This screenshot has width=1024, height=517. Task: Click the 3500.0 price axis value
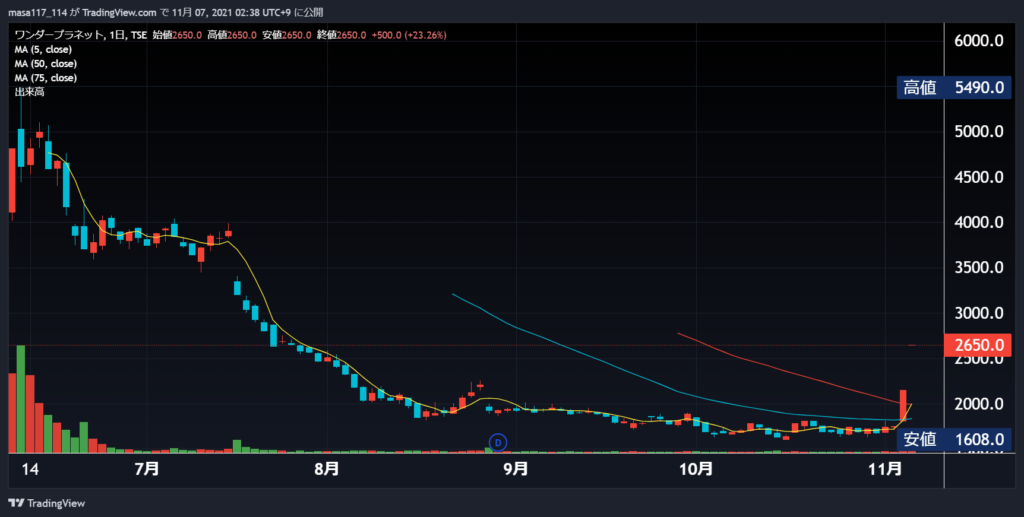click(979, 267)
